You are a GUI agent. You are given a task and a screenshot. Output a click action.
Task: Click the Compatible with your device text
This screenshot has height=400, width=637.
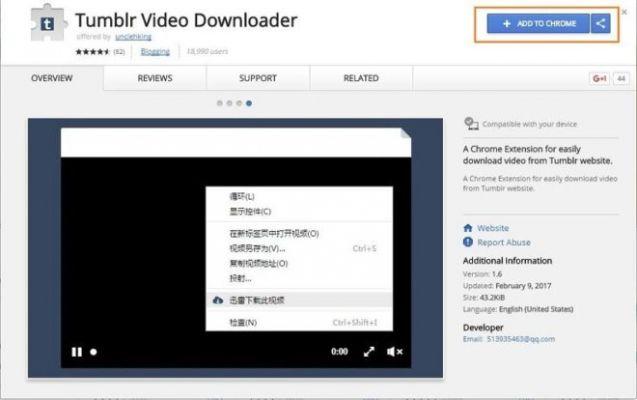pyautogui.click(x=530, y=124)
